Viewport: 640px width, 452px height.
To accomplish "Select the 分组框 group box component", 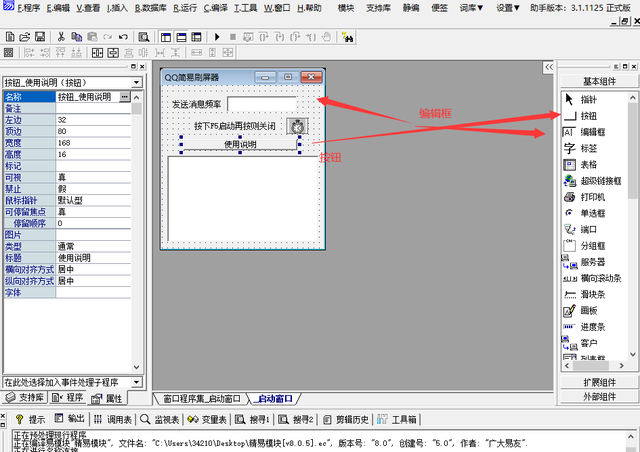I will click(595, 246).
